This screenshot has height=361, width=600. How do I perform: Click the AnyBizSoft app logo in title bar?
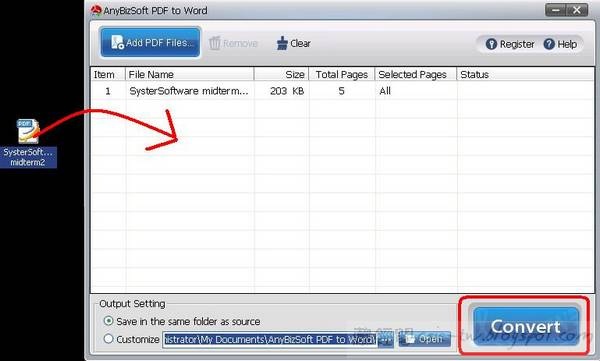(x=96, y=10)
